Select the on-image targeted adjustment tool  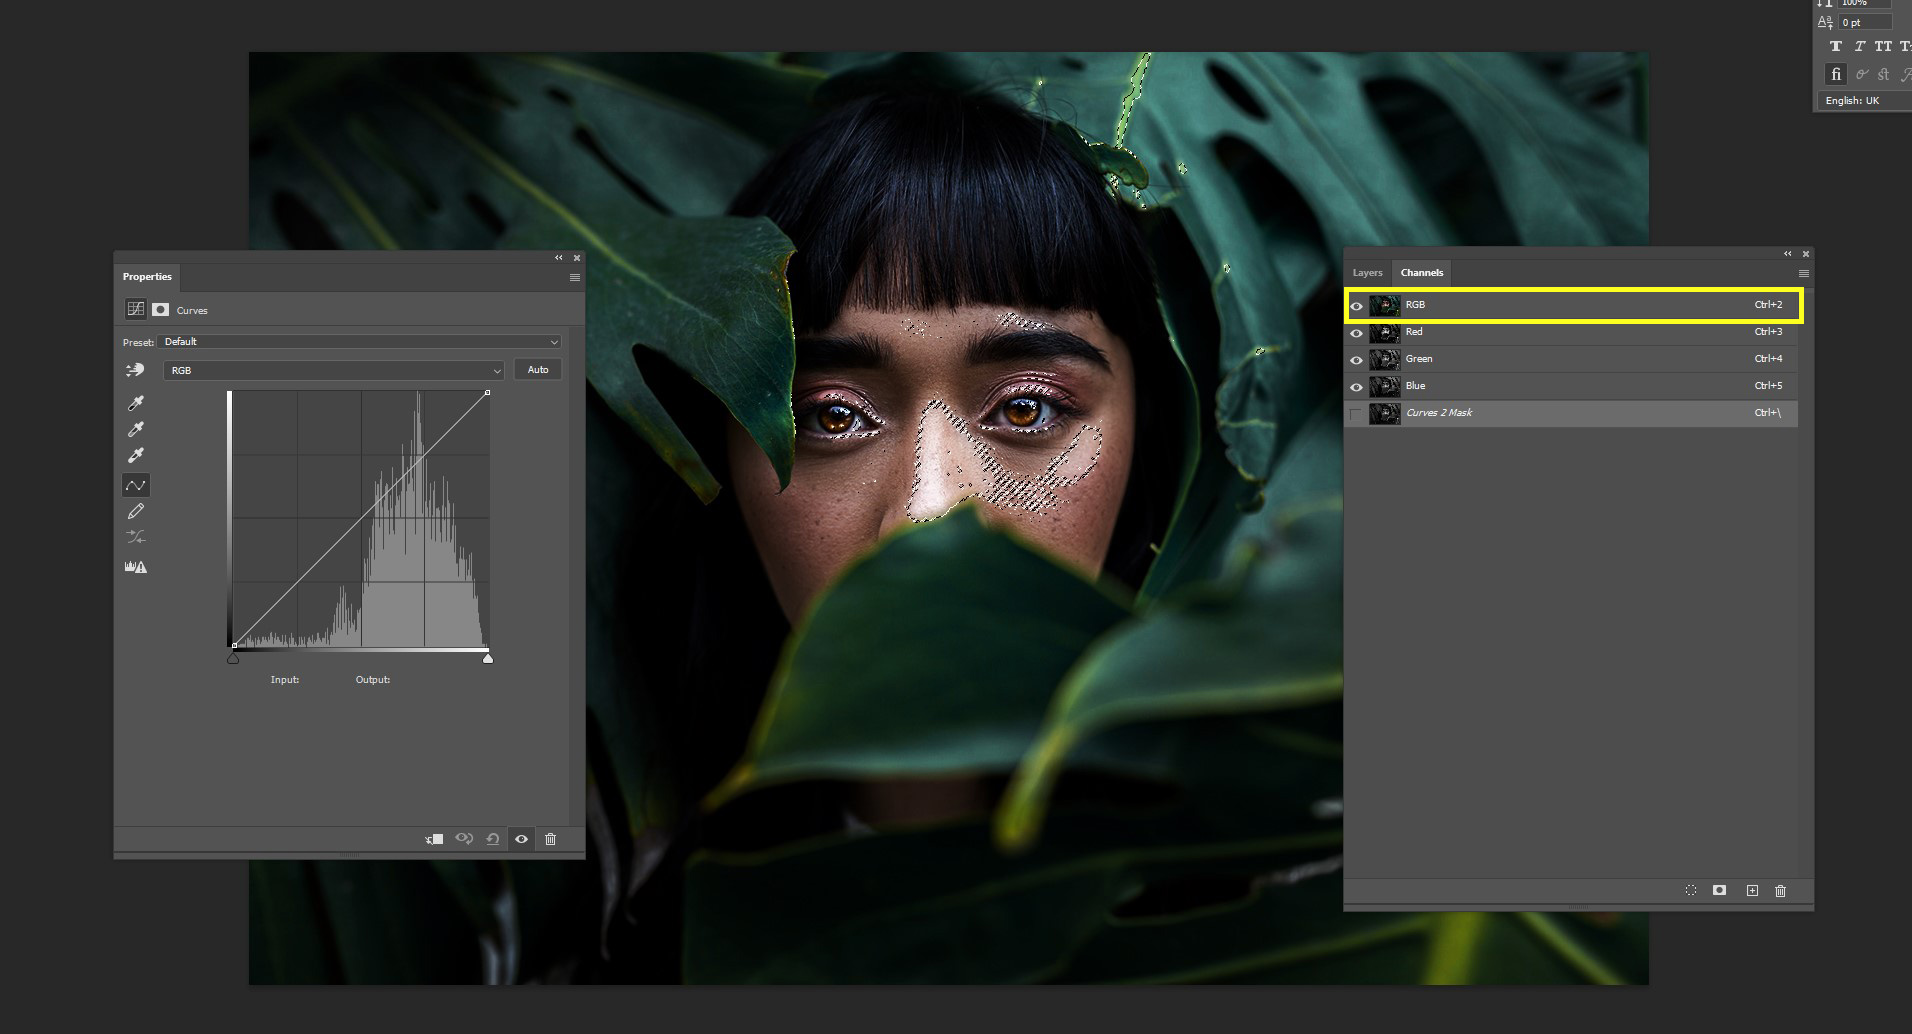pyautogui.click(x=135, y=370)
